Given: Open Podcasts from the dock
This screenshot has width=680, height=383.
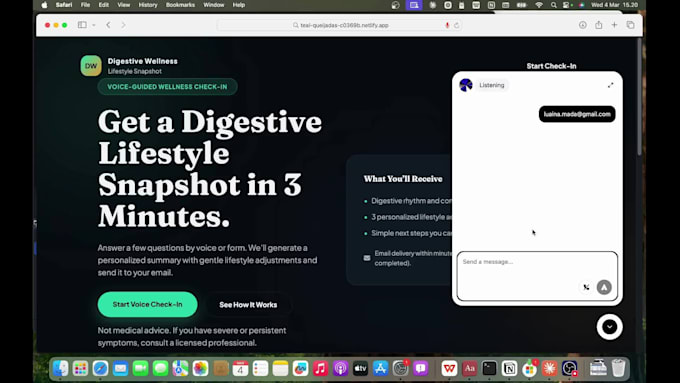Looking at the screenshot, I should click(340, 368).
